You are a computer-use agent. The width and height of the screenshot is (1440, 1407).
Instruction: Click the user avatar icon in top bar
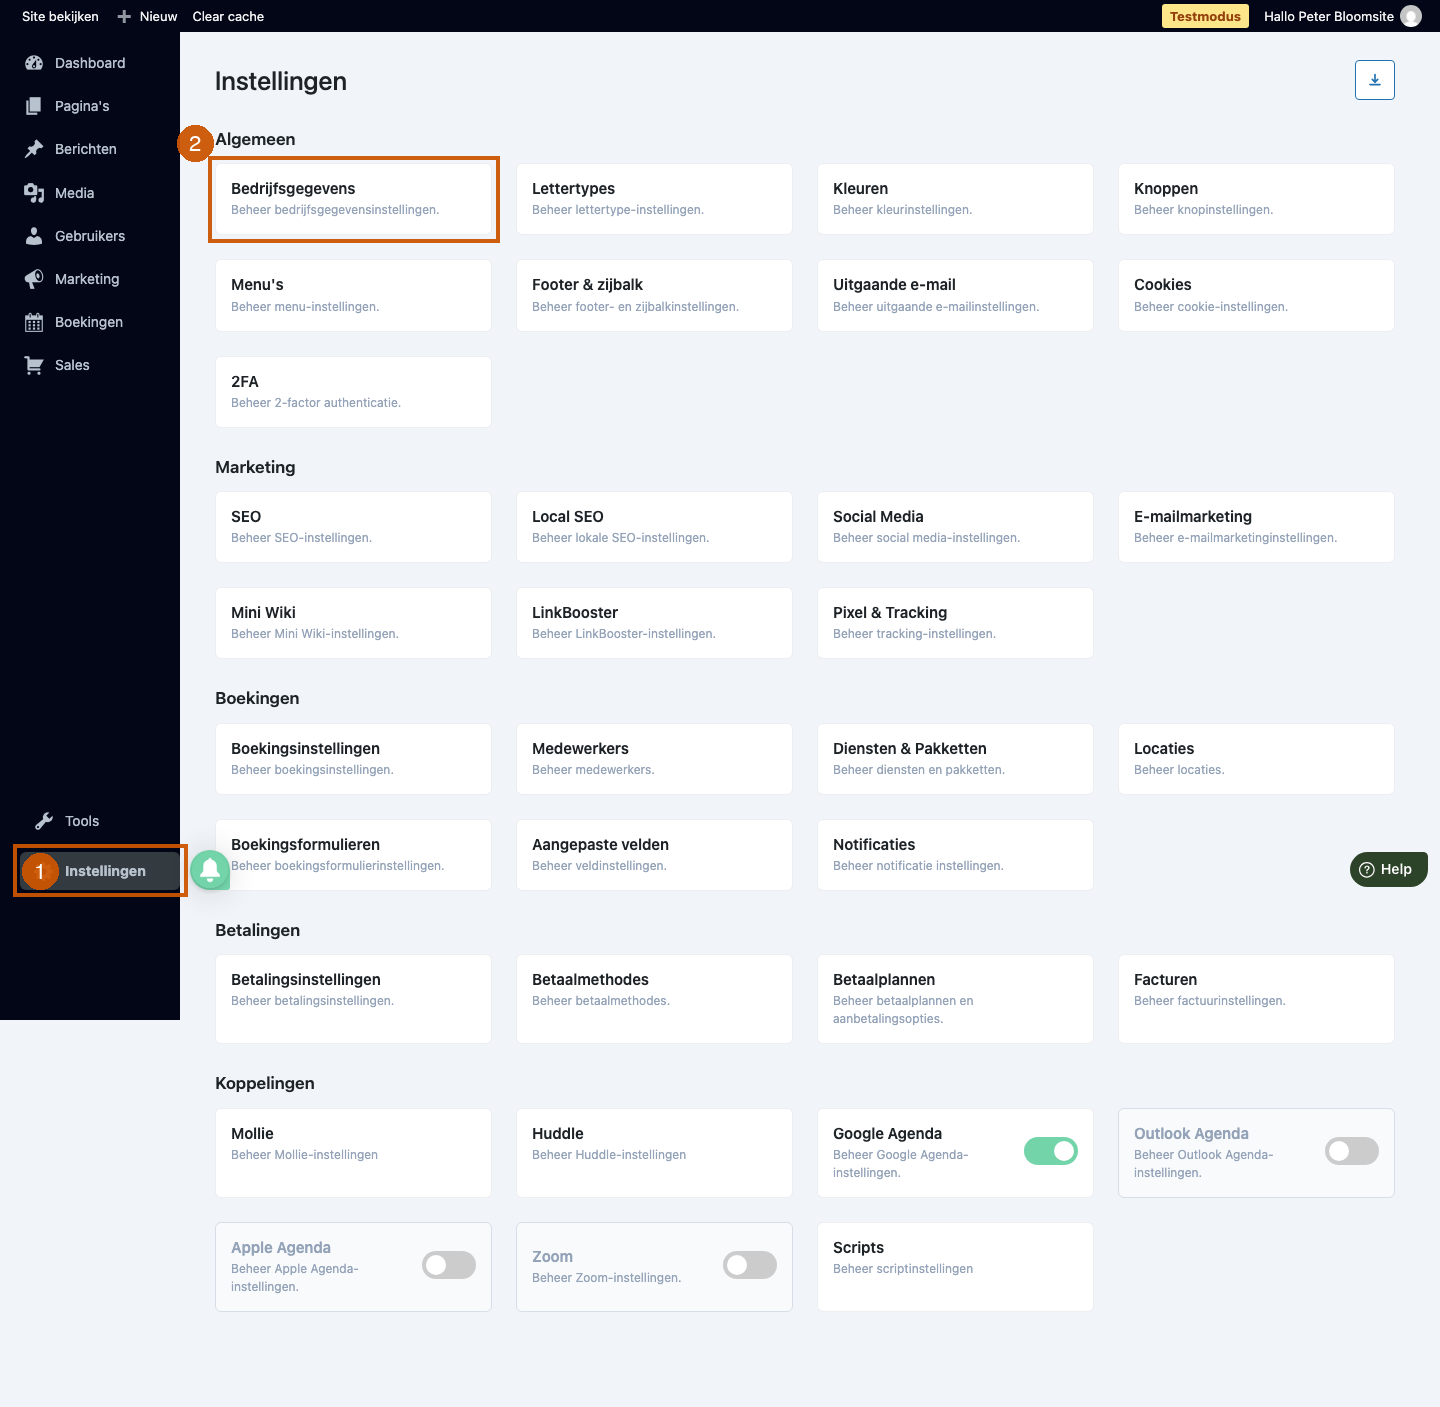point(1411,16)
